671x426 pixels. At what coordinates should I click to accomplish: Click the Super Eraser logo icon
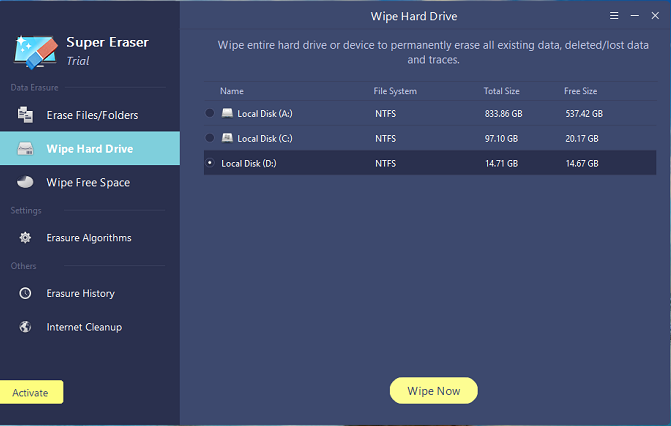(x=36, y=52)
